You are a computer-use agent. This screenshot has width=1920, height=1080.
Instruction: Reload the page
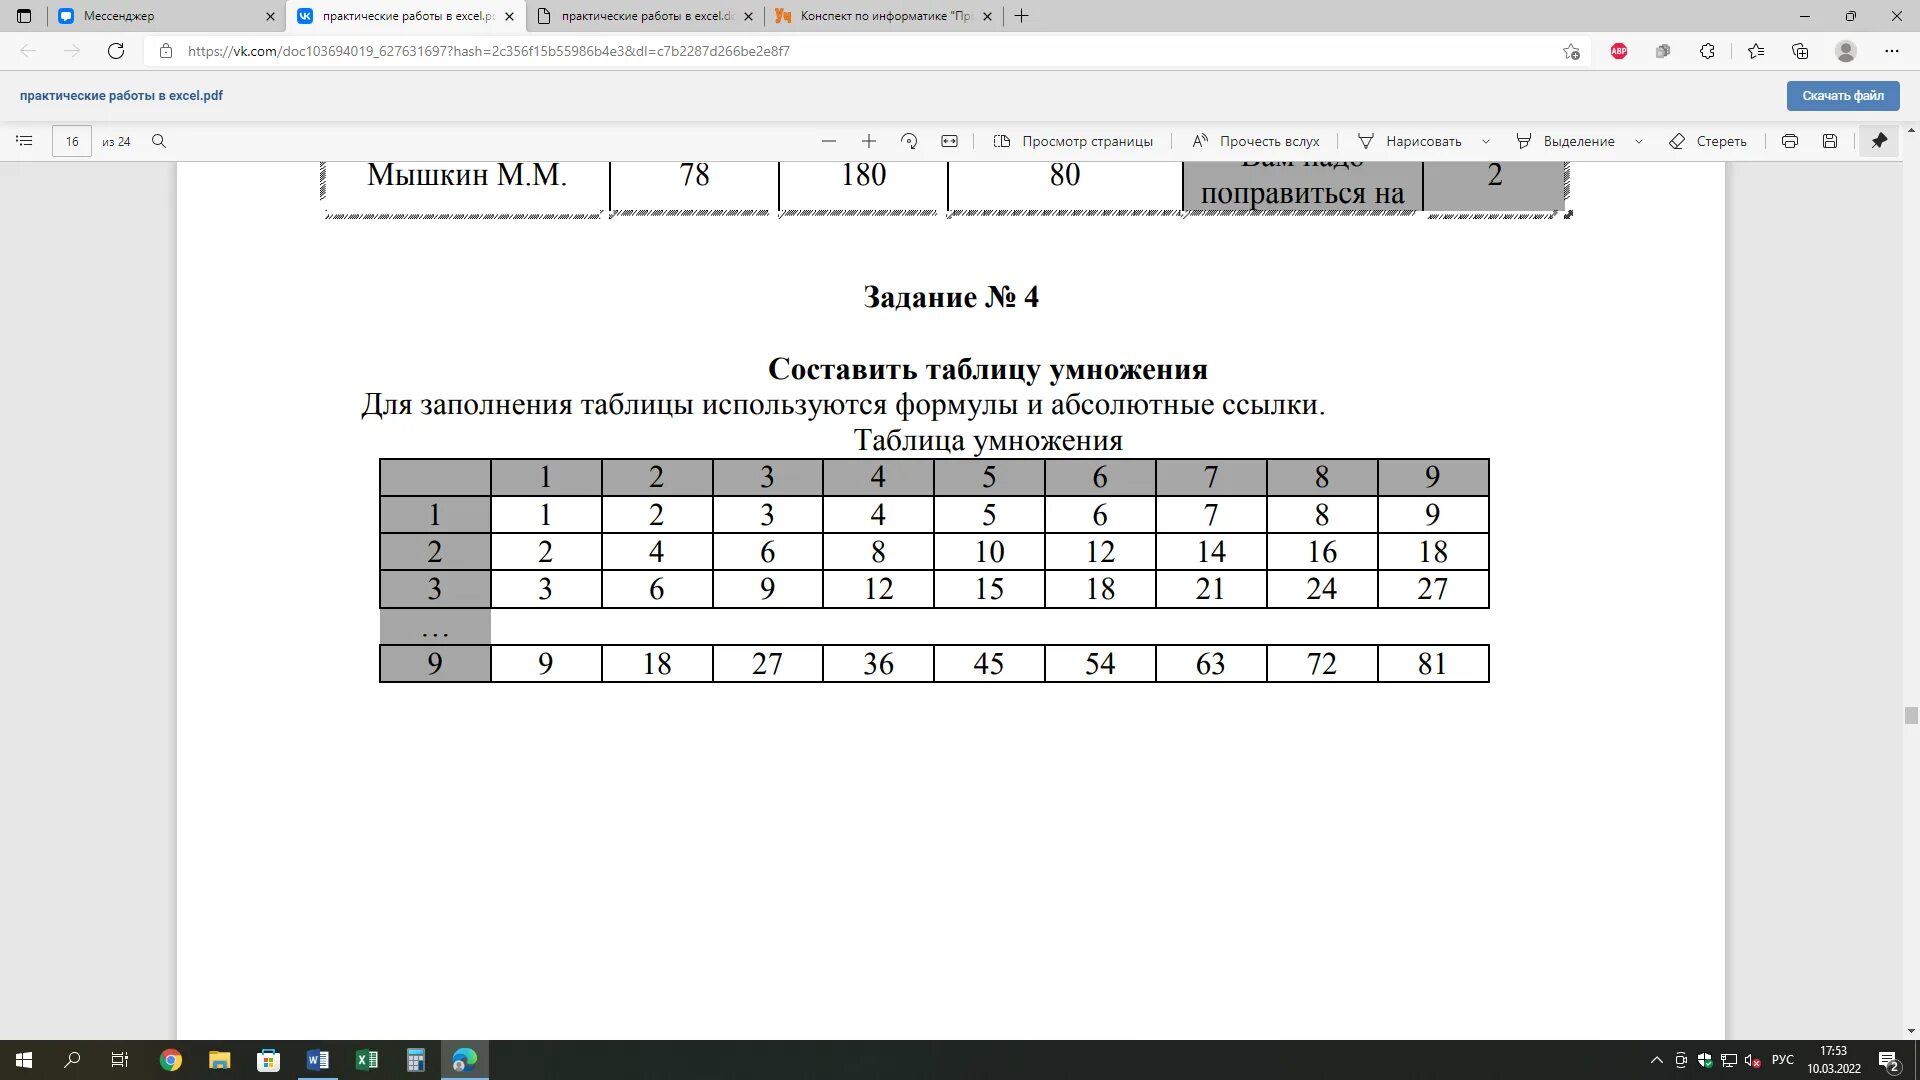coord(116,51)
